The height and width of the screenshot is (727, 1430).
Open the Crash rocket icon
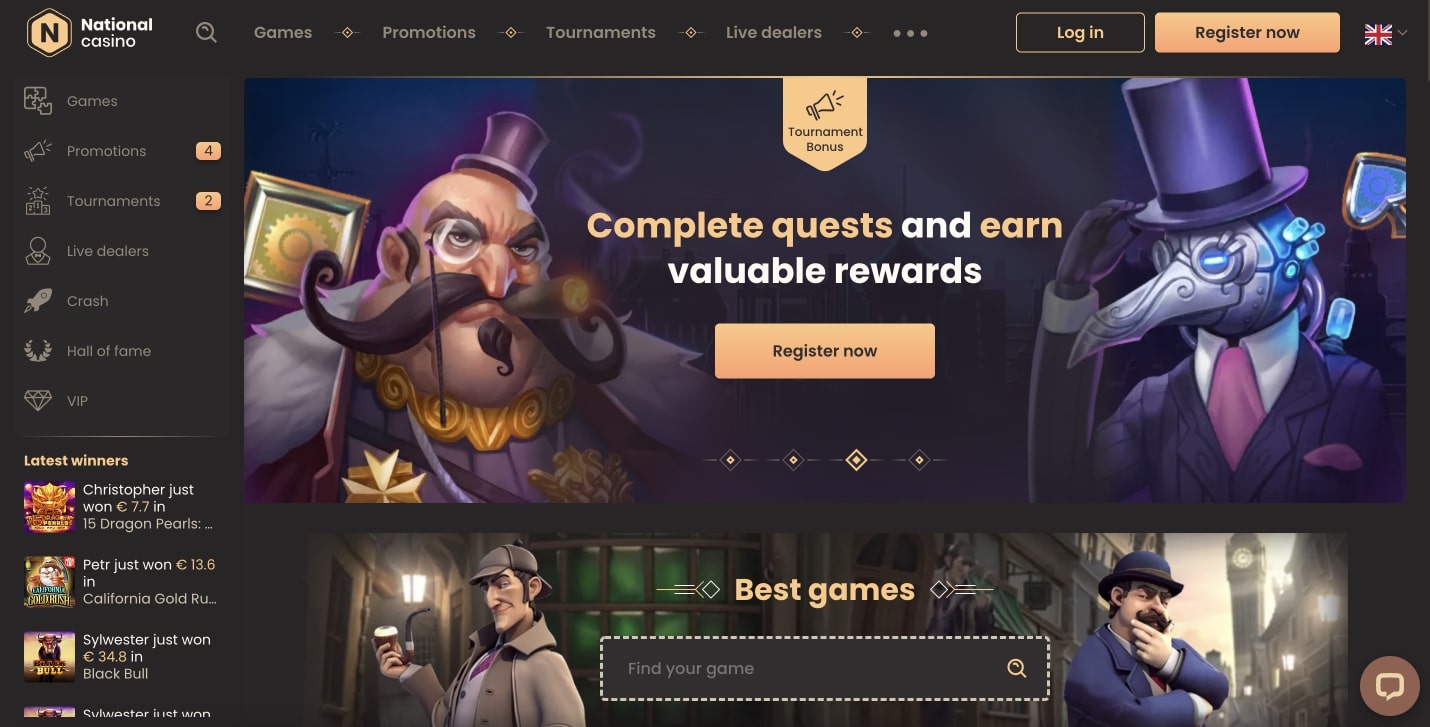point(38,301)
